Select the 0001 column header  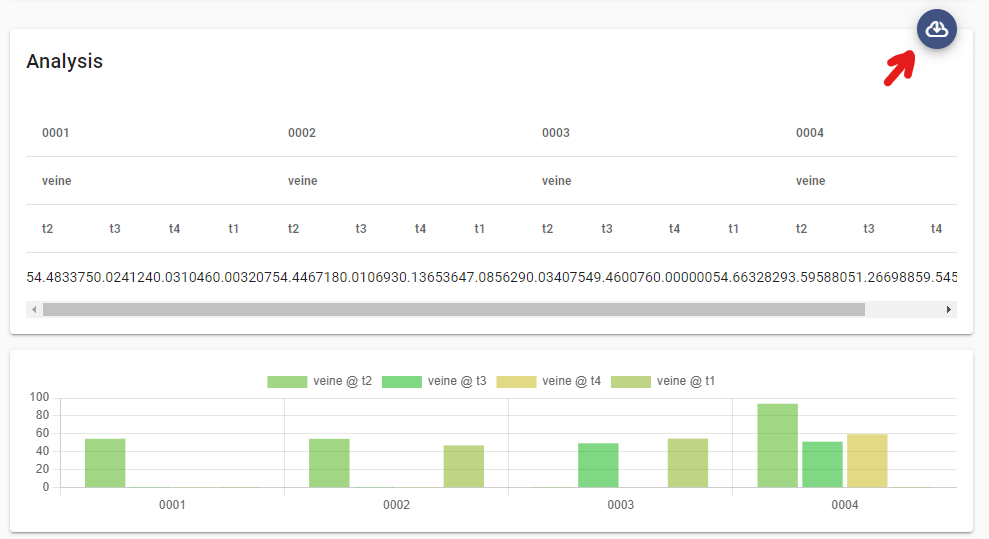tap(55, 133)
